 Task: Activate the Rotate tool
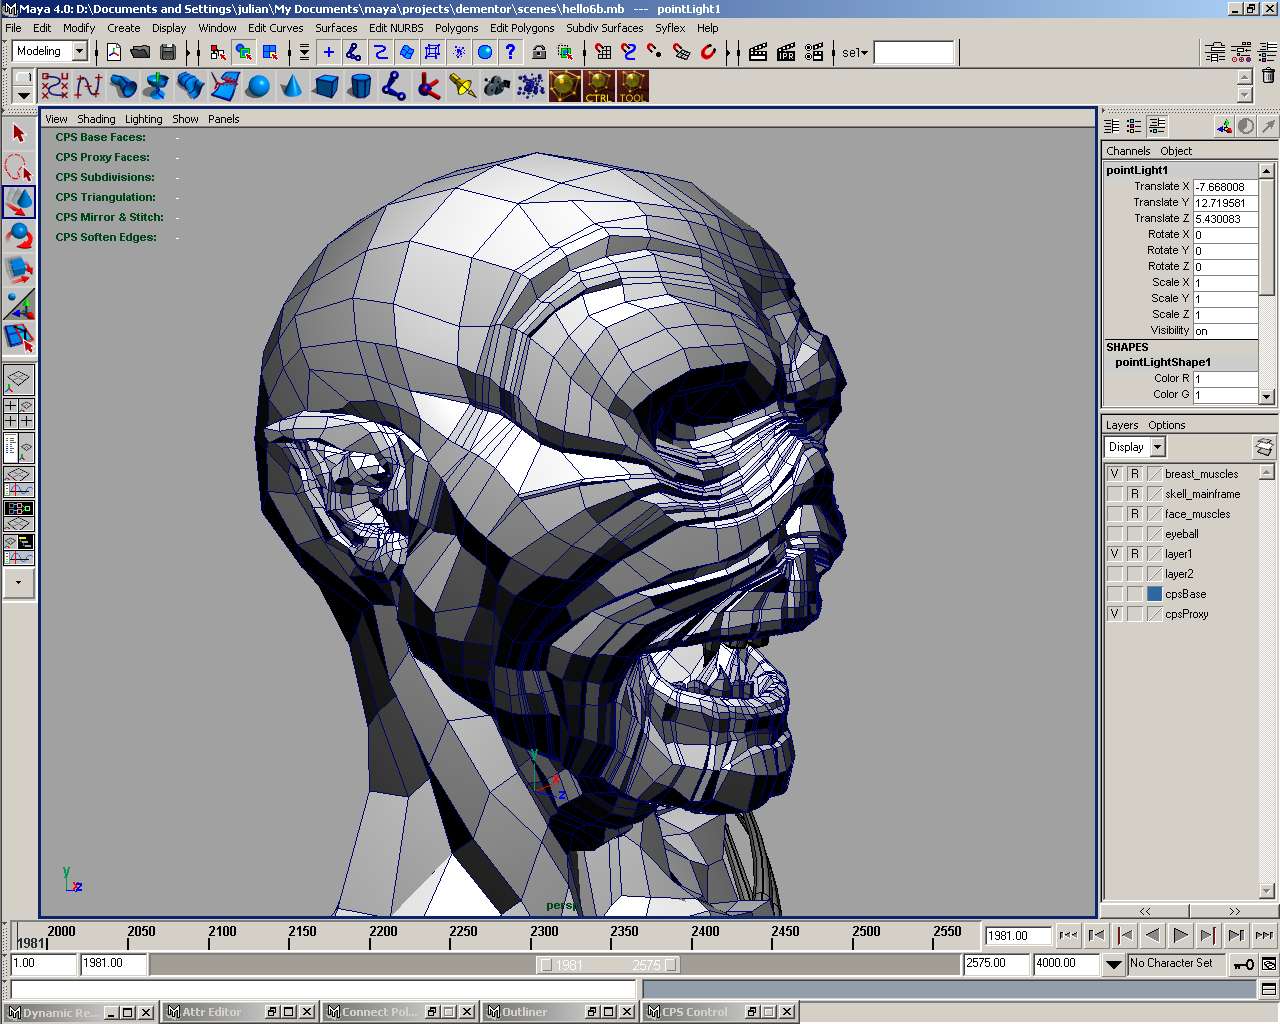coord(19,235)
